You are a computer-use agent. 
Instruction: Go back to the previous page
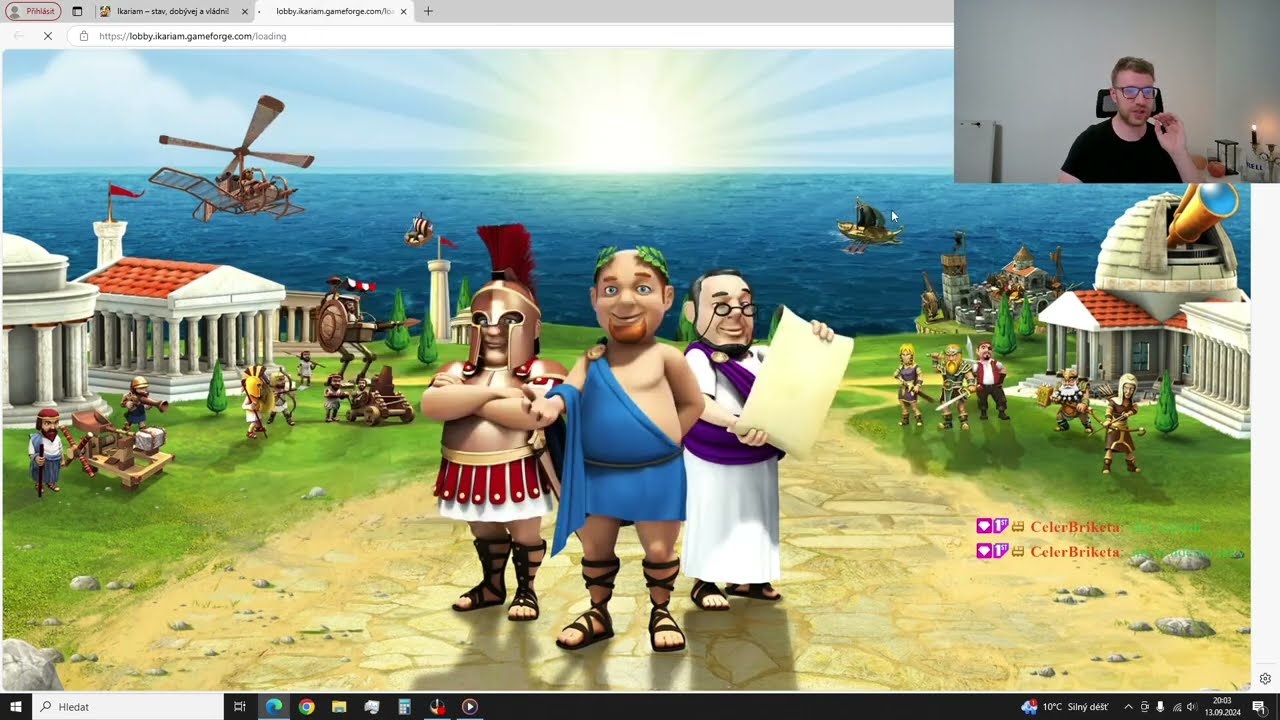point(19,36)
